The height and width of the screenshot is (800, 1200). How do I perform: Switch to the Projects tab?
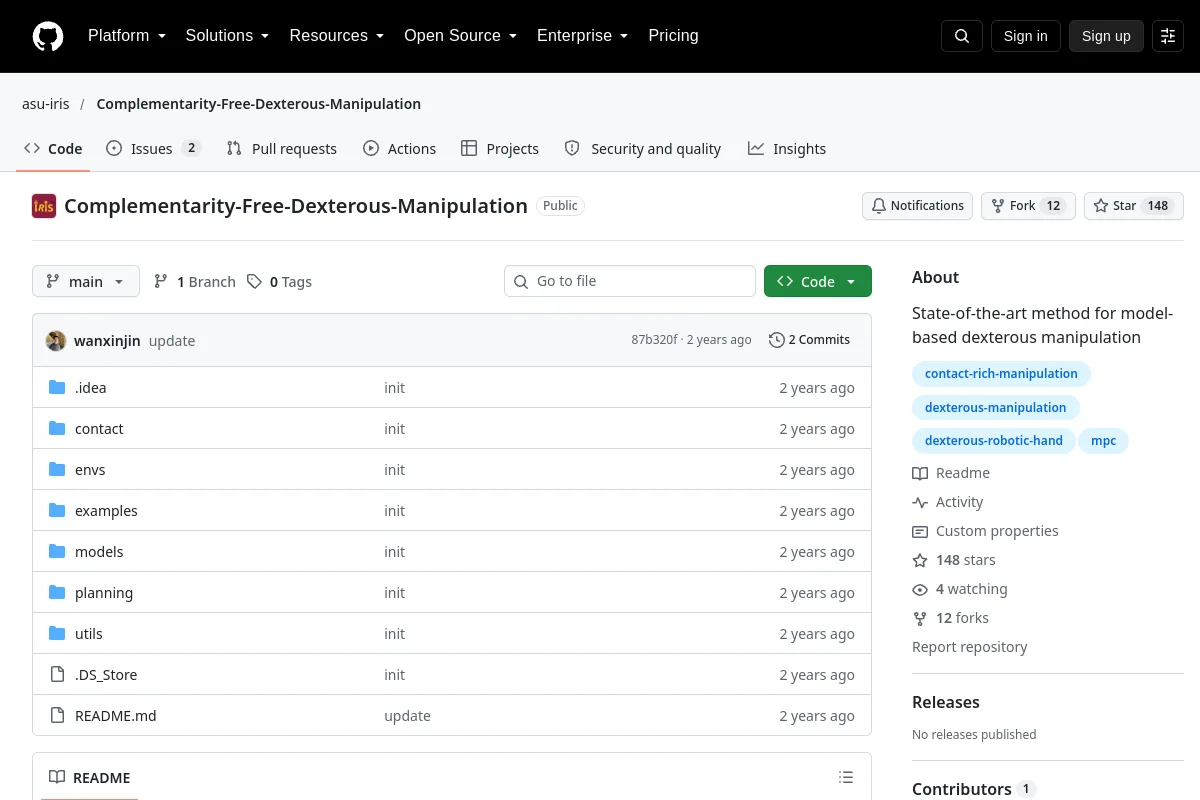pyautogui.click(x=500, y=148)
